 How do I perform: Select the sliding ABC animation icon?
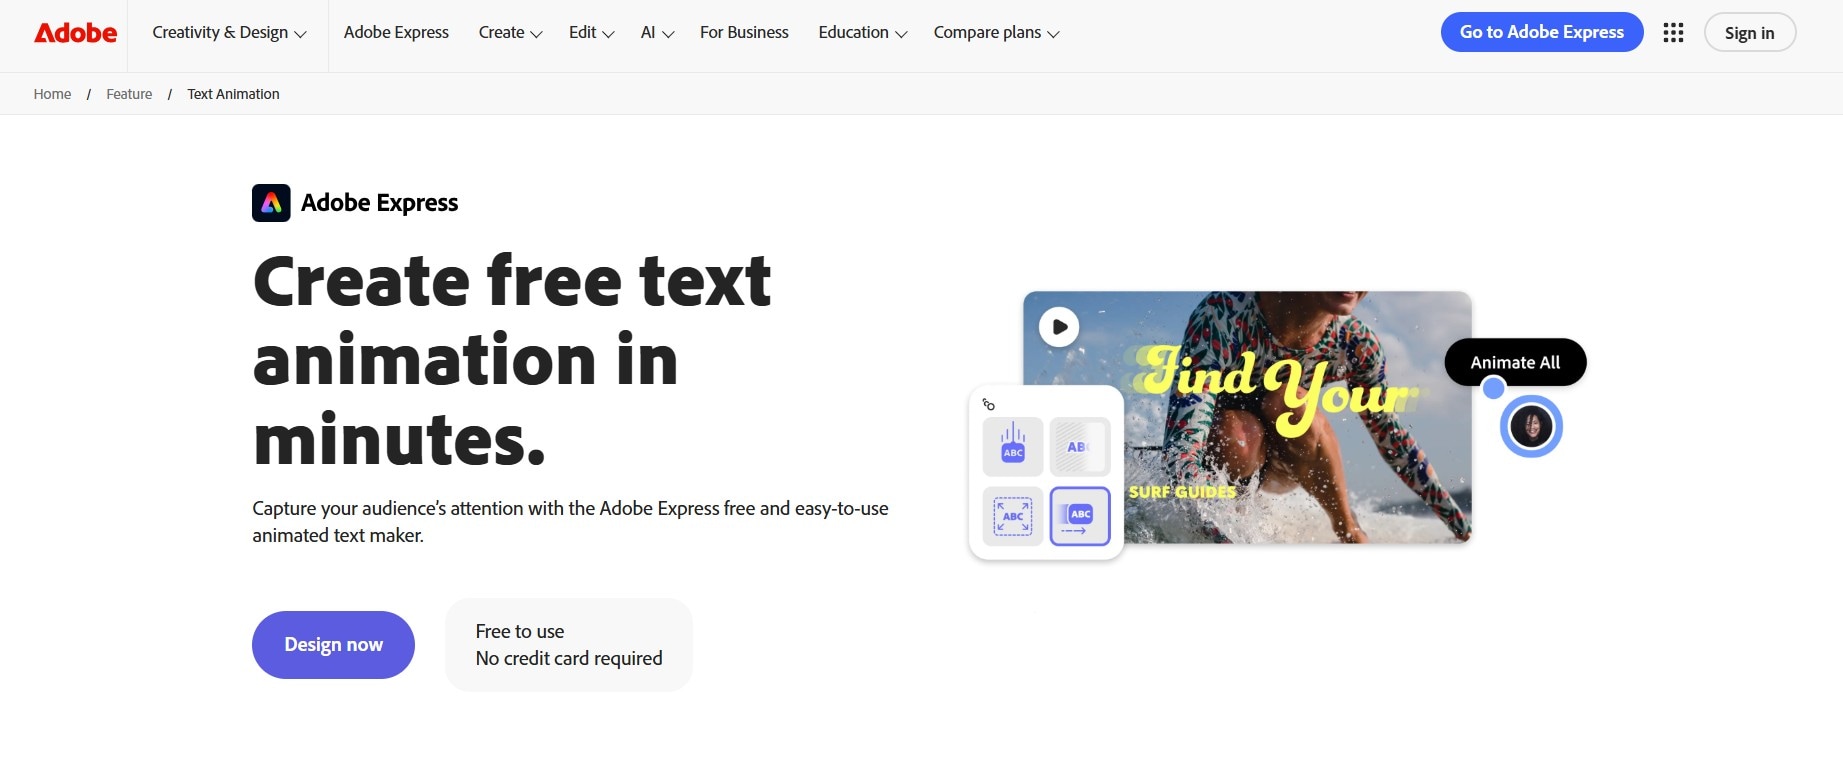(x=1080, y=516)
